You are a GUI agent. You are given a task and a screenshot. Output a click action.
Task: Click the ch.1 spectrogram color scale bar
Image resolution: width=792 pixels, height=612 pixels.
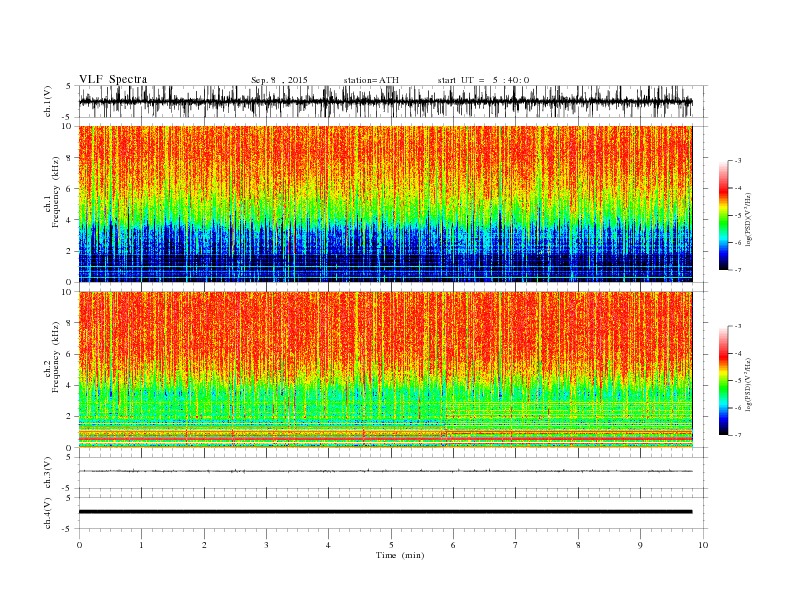(x=723, y=215)
